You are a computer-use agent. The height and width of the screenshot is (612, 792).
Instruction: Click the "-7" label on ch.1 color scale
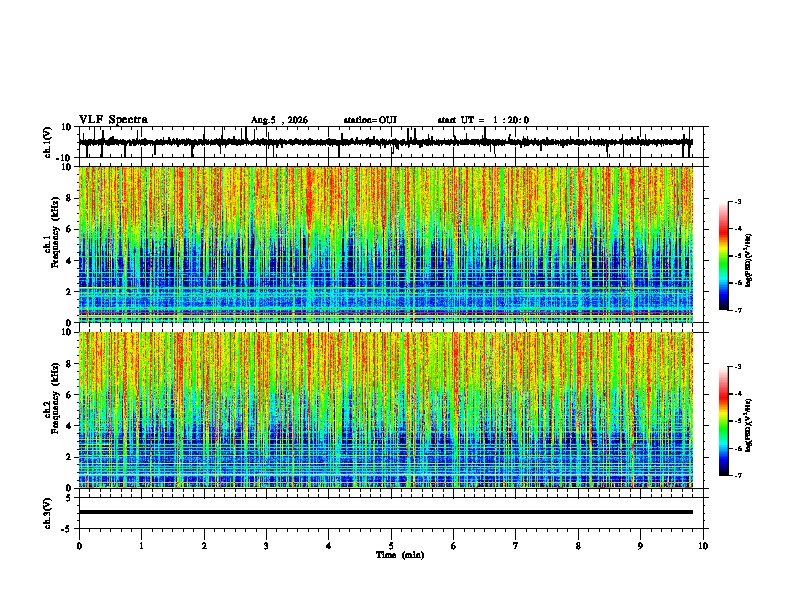coord(737,310)
